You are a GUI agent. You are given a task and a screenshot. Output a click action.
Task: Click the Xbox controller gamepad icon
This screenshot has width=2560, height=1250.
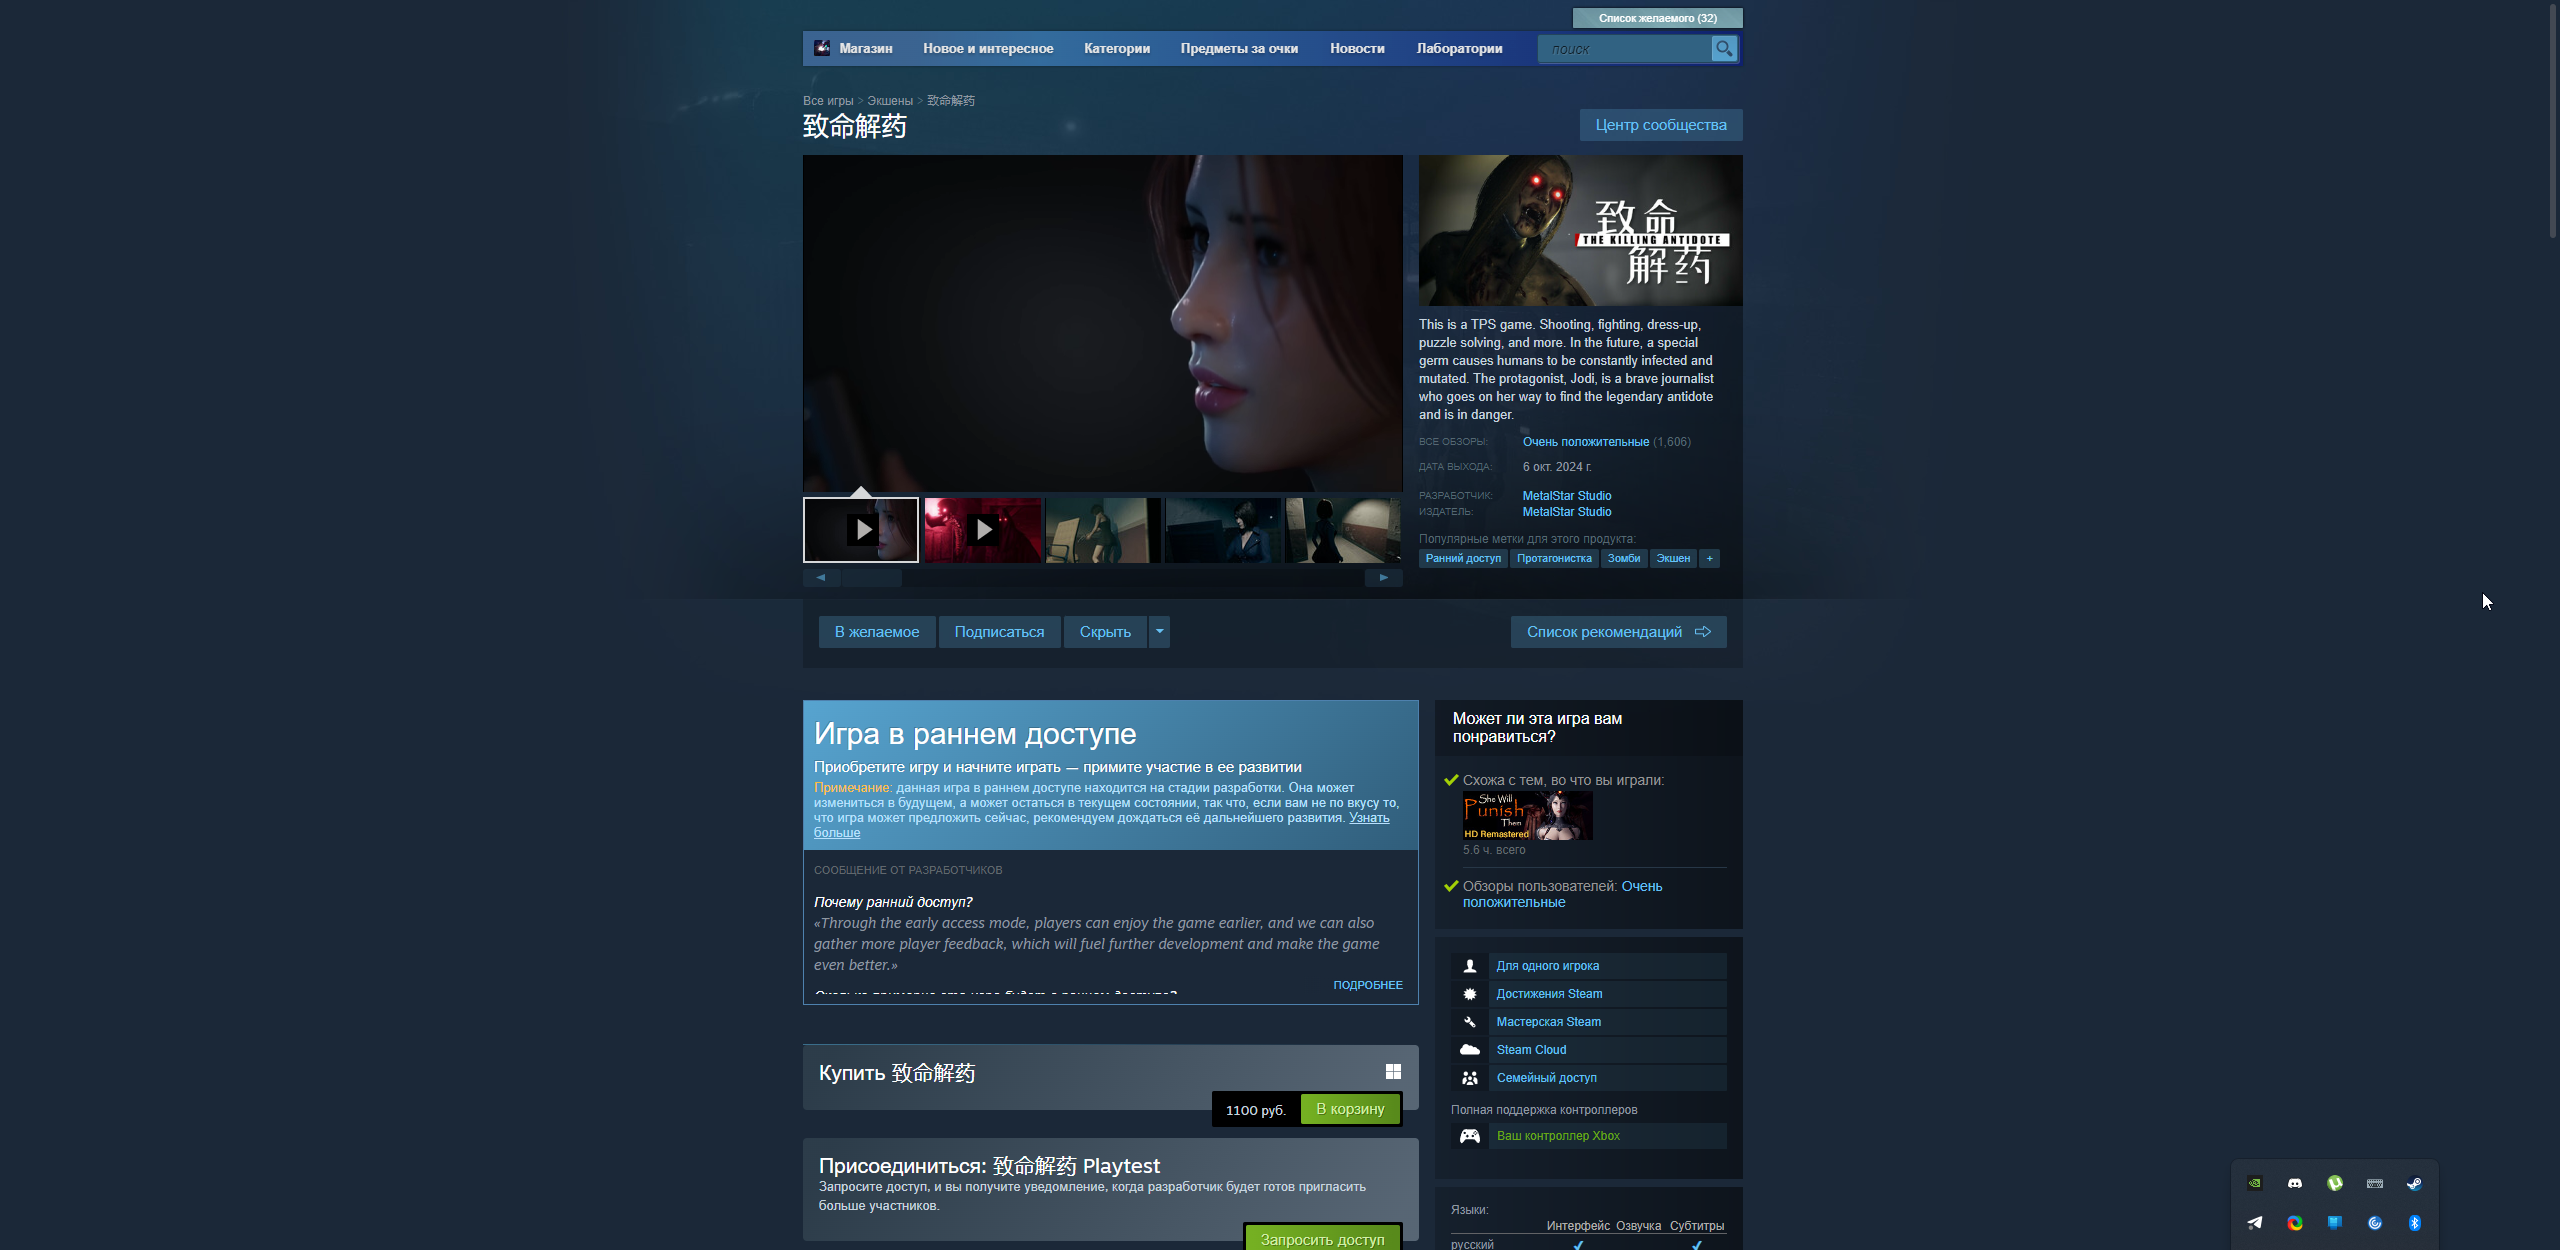click(x=1470, y=1136)
